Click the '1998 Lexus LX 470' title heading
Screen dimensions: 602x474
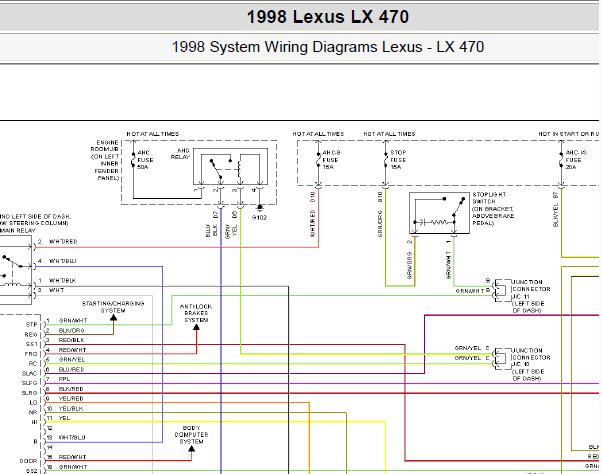click(x=327, y=17)
